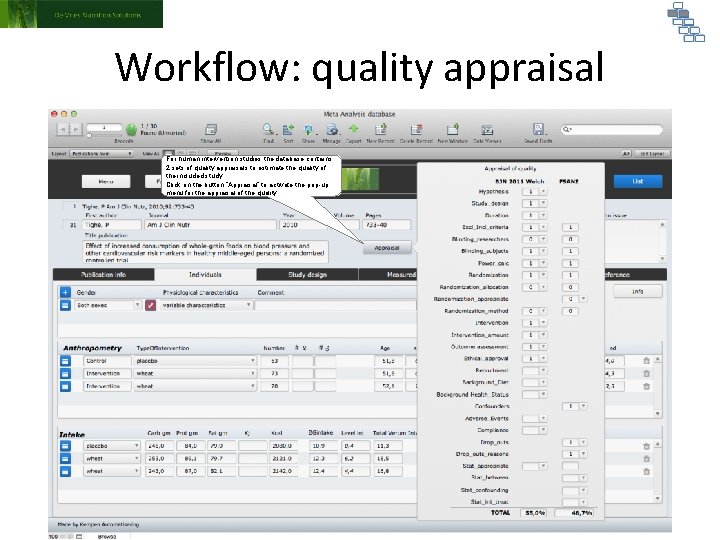720x540 pixels.
Task: Open a New Window from the toolbar
Action: click(452, 129)
